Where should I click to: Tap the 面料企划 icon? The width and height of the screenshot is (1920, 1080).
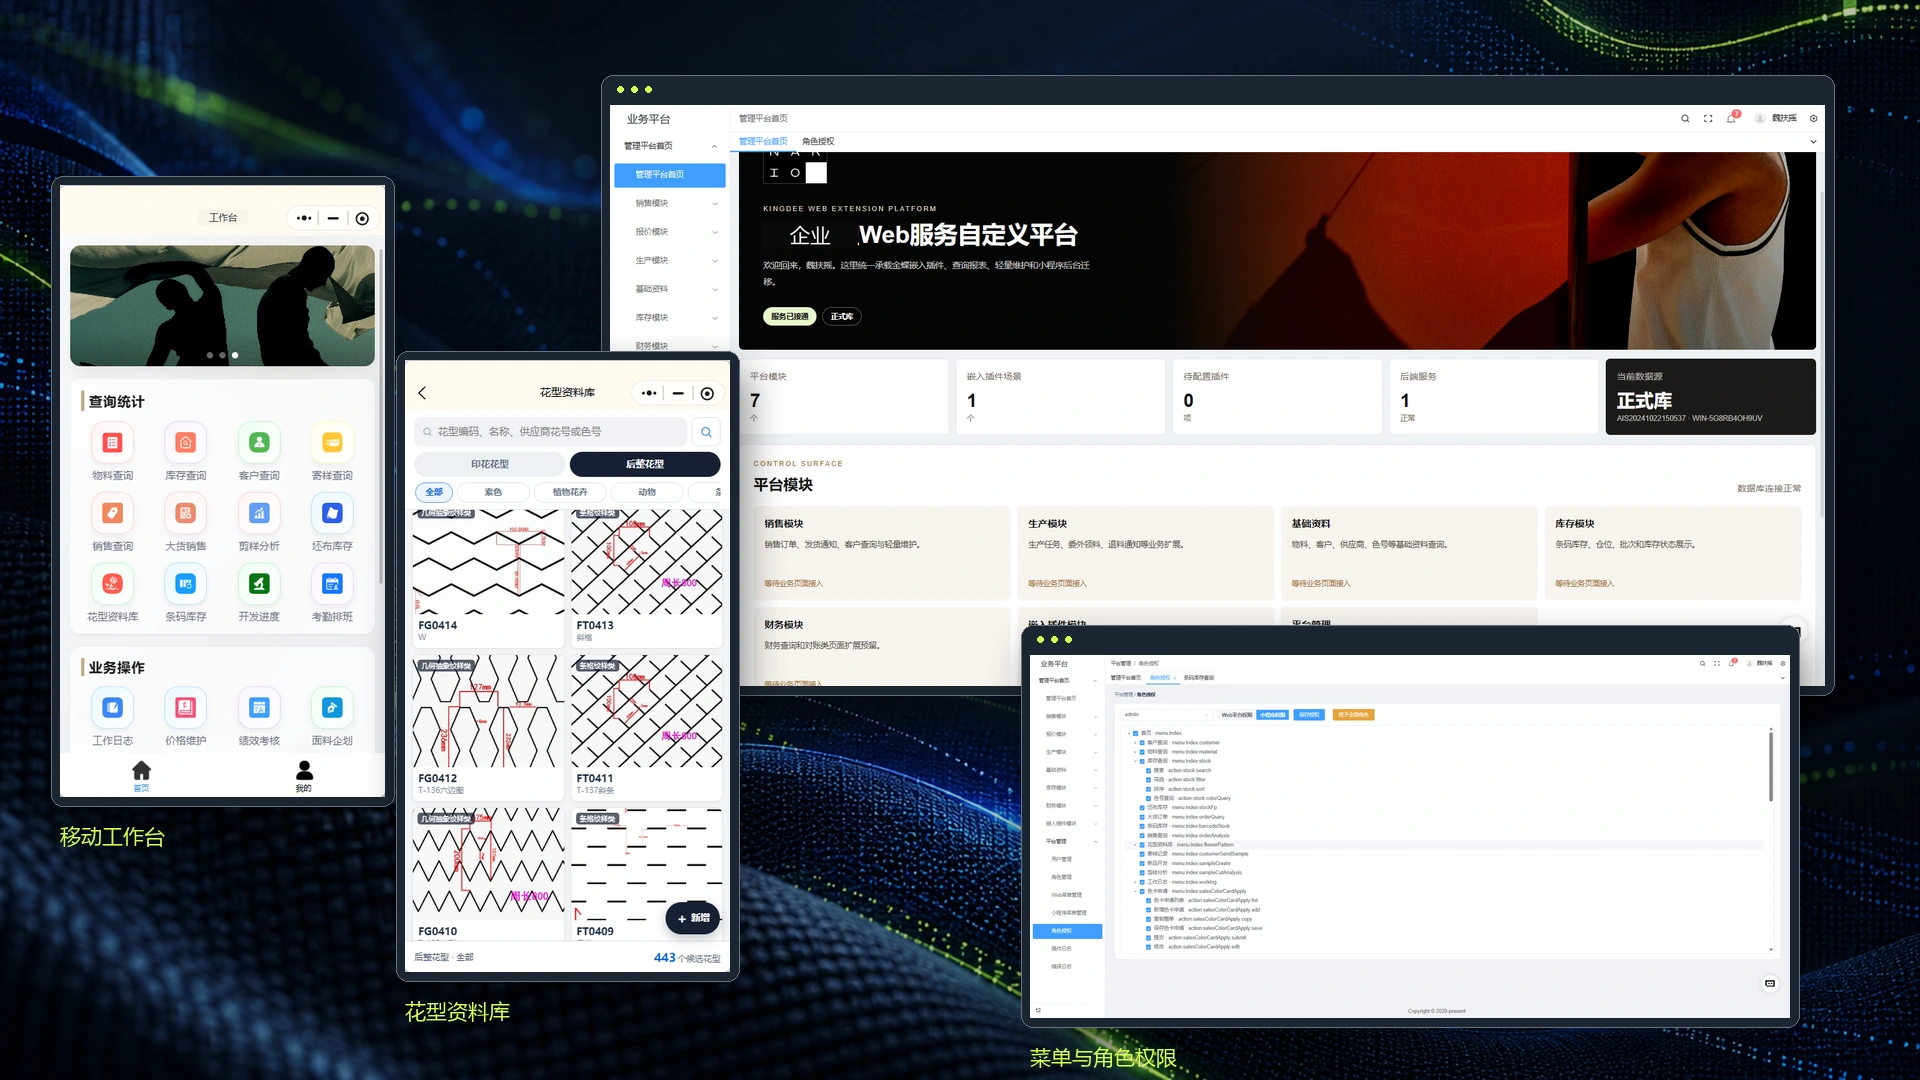(x=332, y=708)
